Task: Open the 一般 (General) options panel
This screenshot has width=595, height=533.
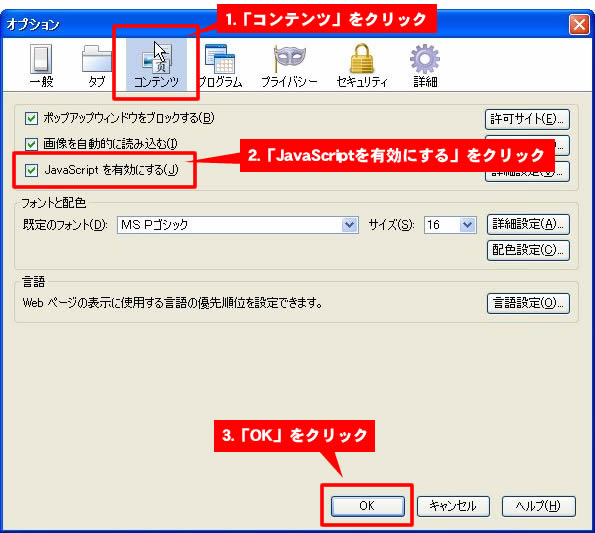Action: click(x=41, y=65)
